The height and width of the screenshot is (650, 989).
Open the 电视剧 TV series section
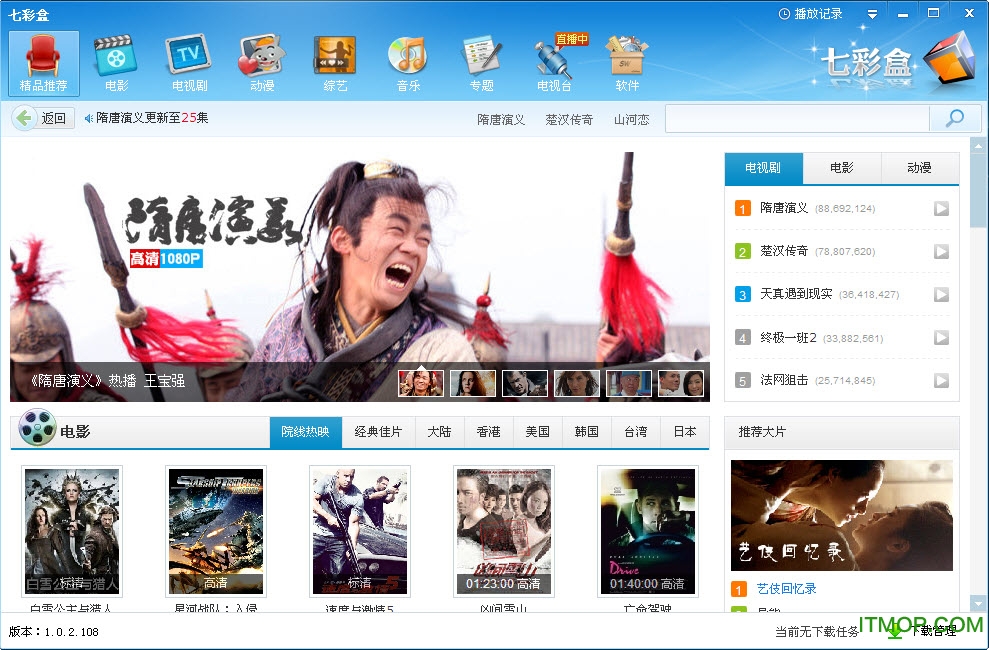[x=189, y=63]
